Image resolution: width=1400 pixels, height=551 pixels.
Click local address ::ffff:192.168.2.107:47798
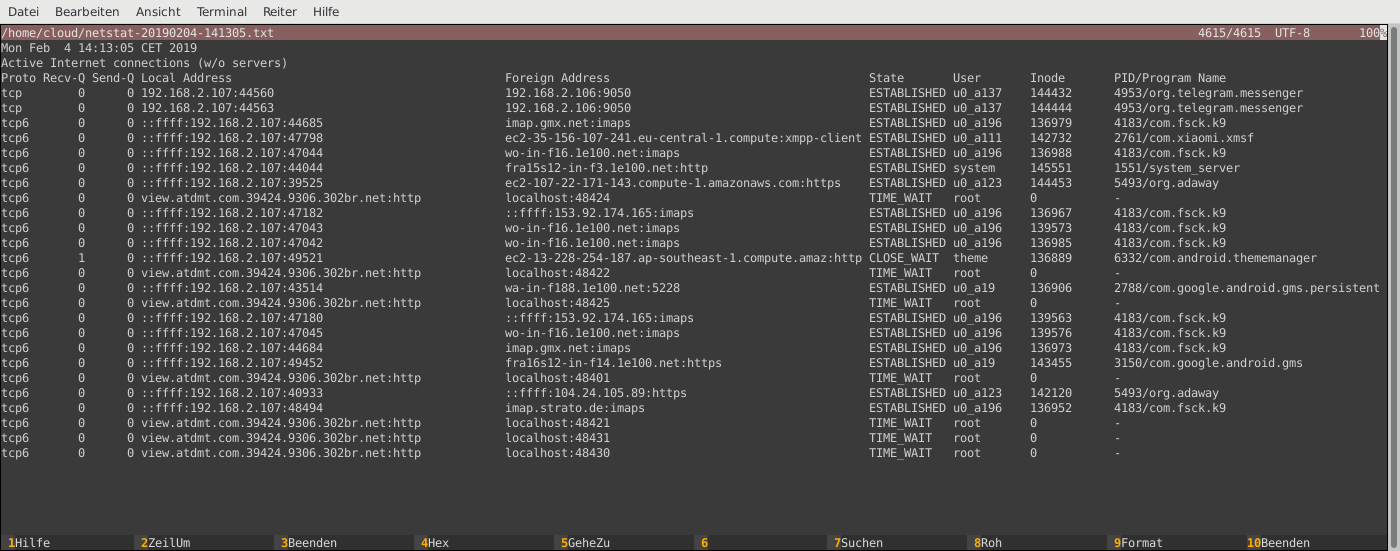(x=232, y=138)
